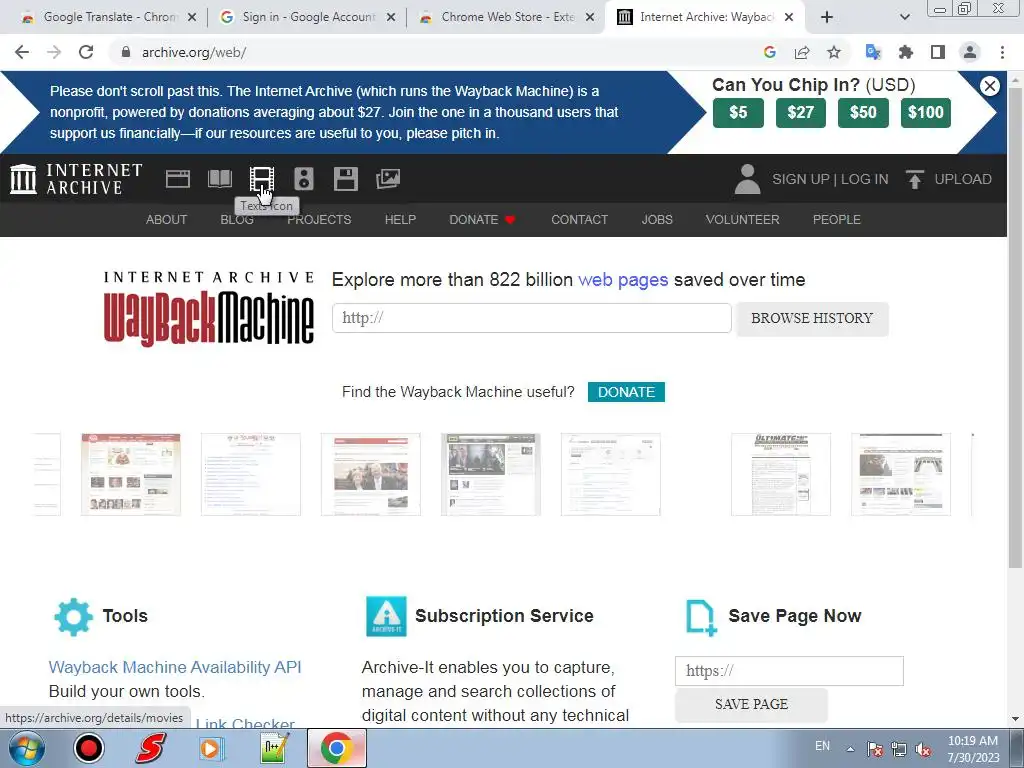The height and width of the screenshot is (768, 1024).
Task: Donate $27 button
Action: pyautogui.click(x=801, y=112)
